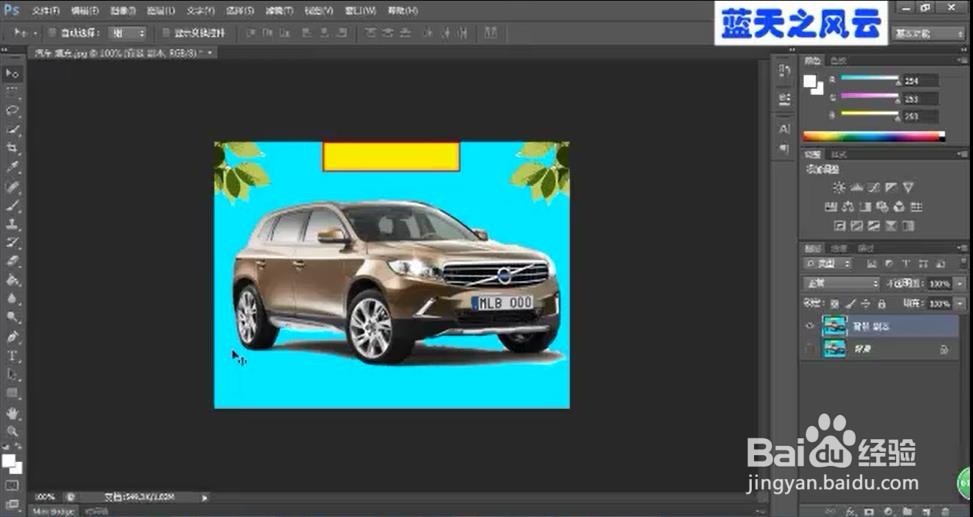This screenshot has height=517, width=973.
Task: Add a Channel Mixer adjustment
Action: point(899,207)
